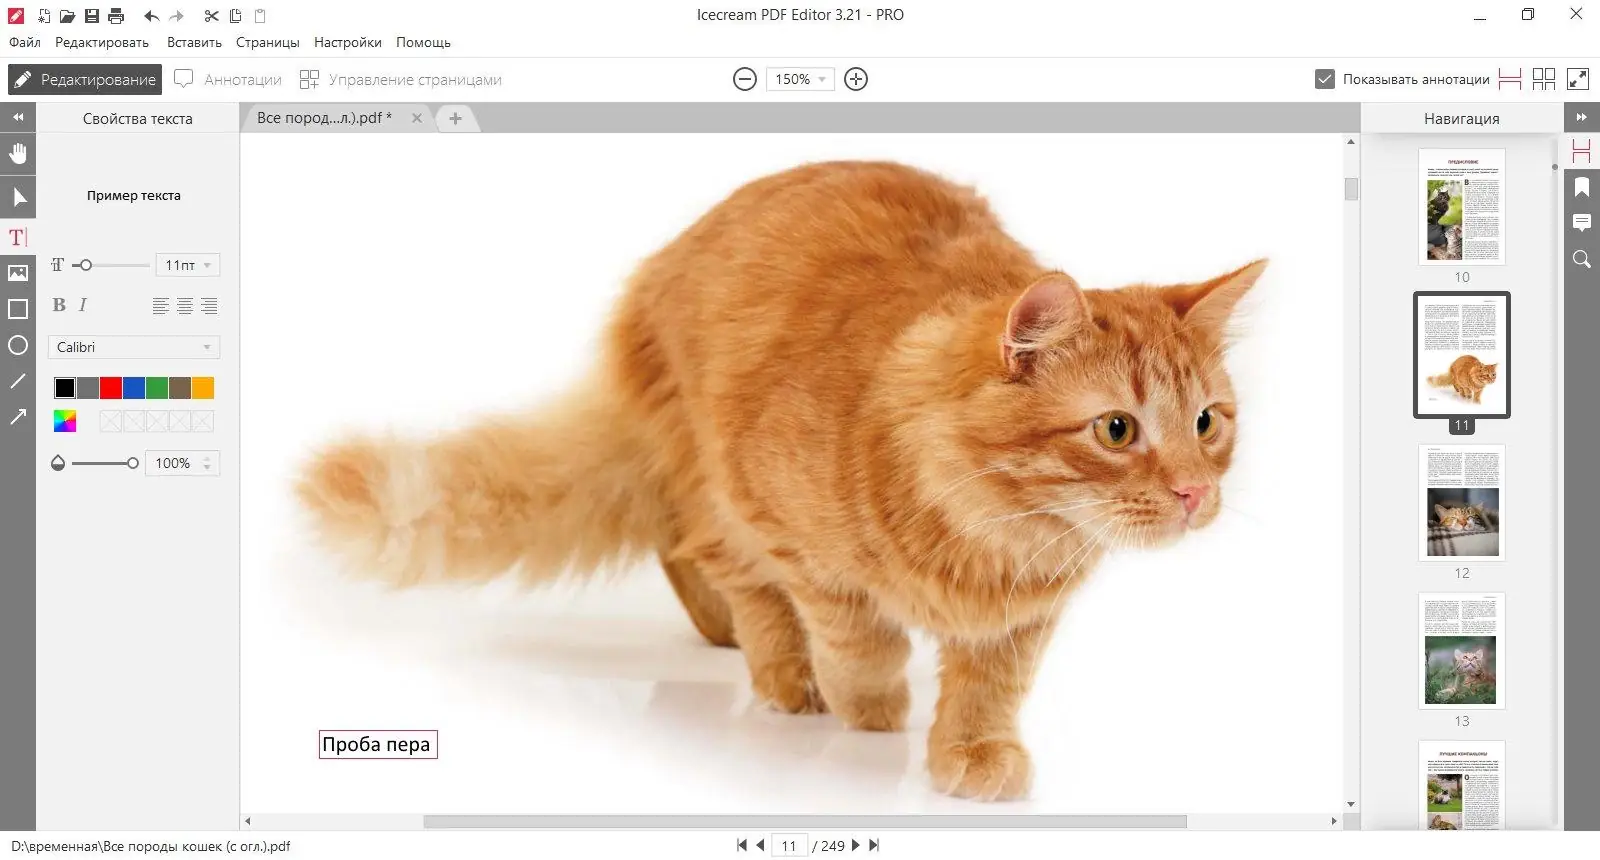The height and width of the screenshot is (860, 1600).
Task: Toggle bold text formatting
Action: coord(59,305)
